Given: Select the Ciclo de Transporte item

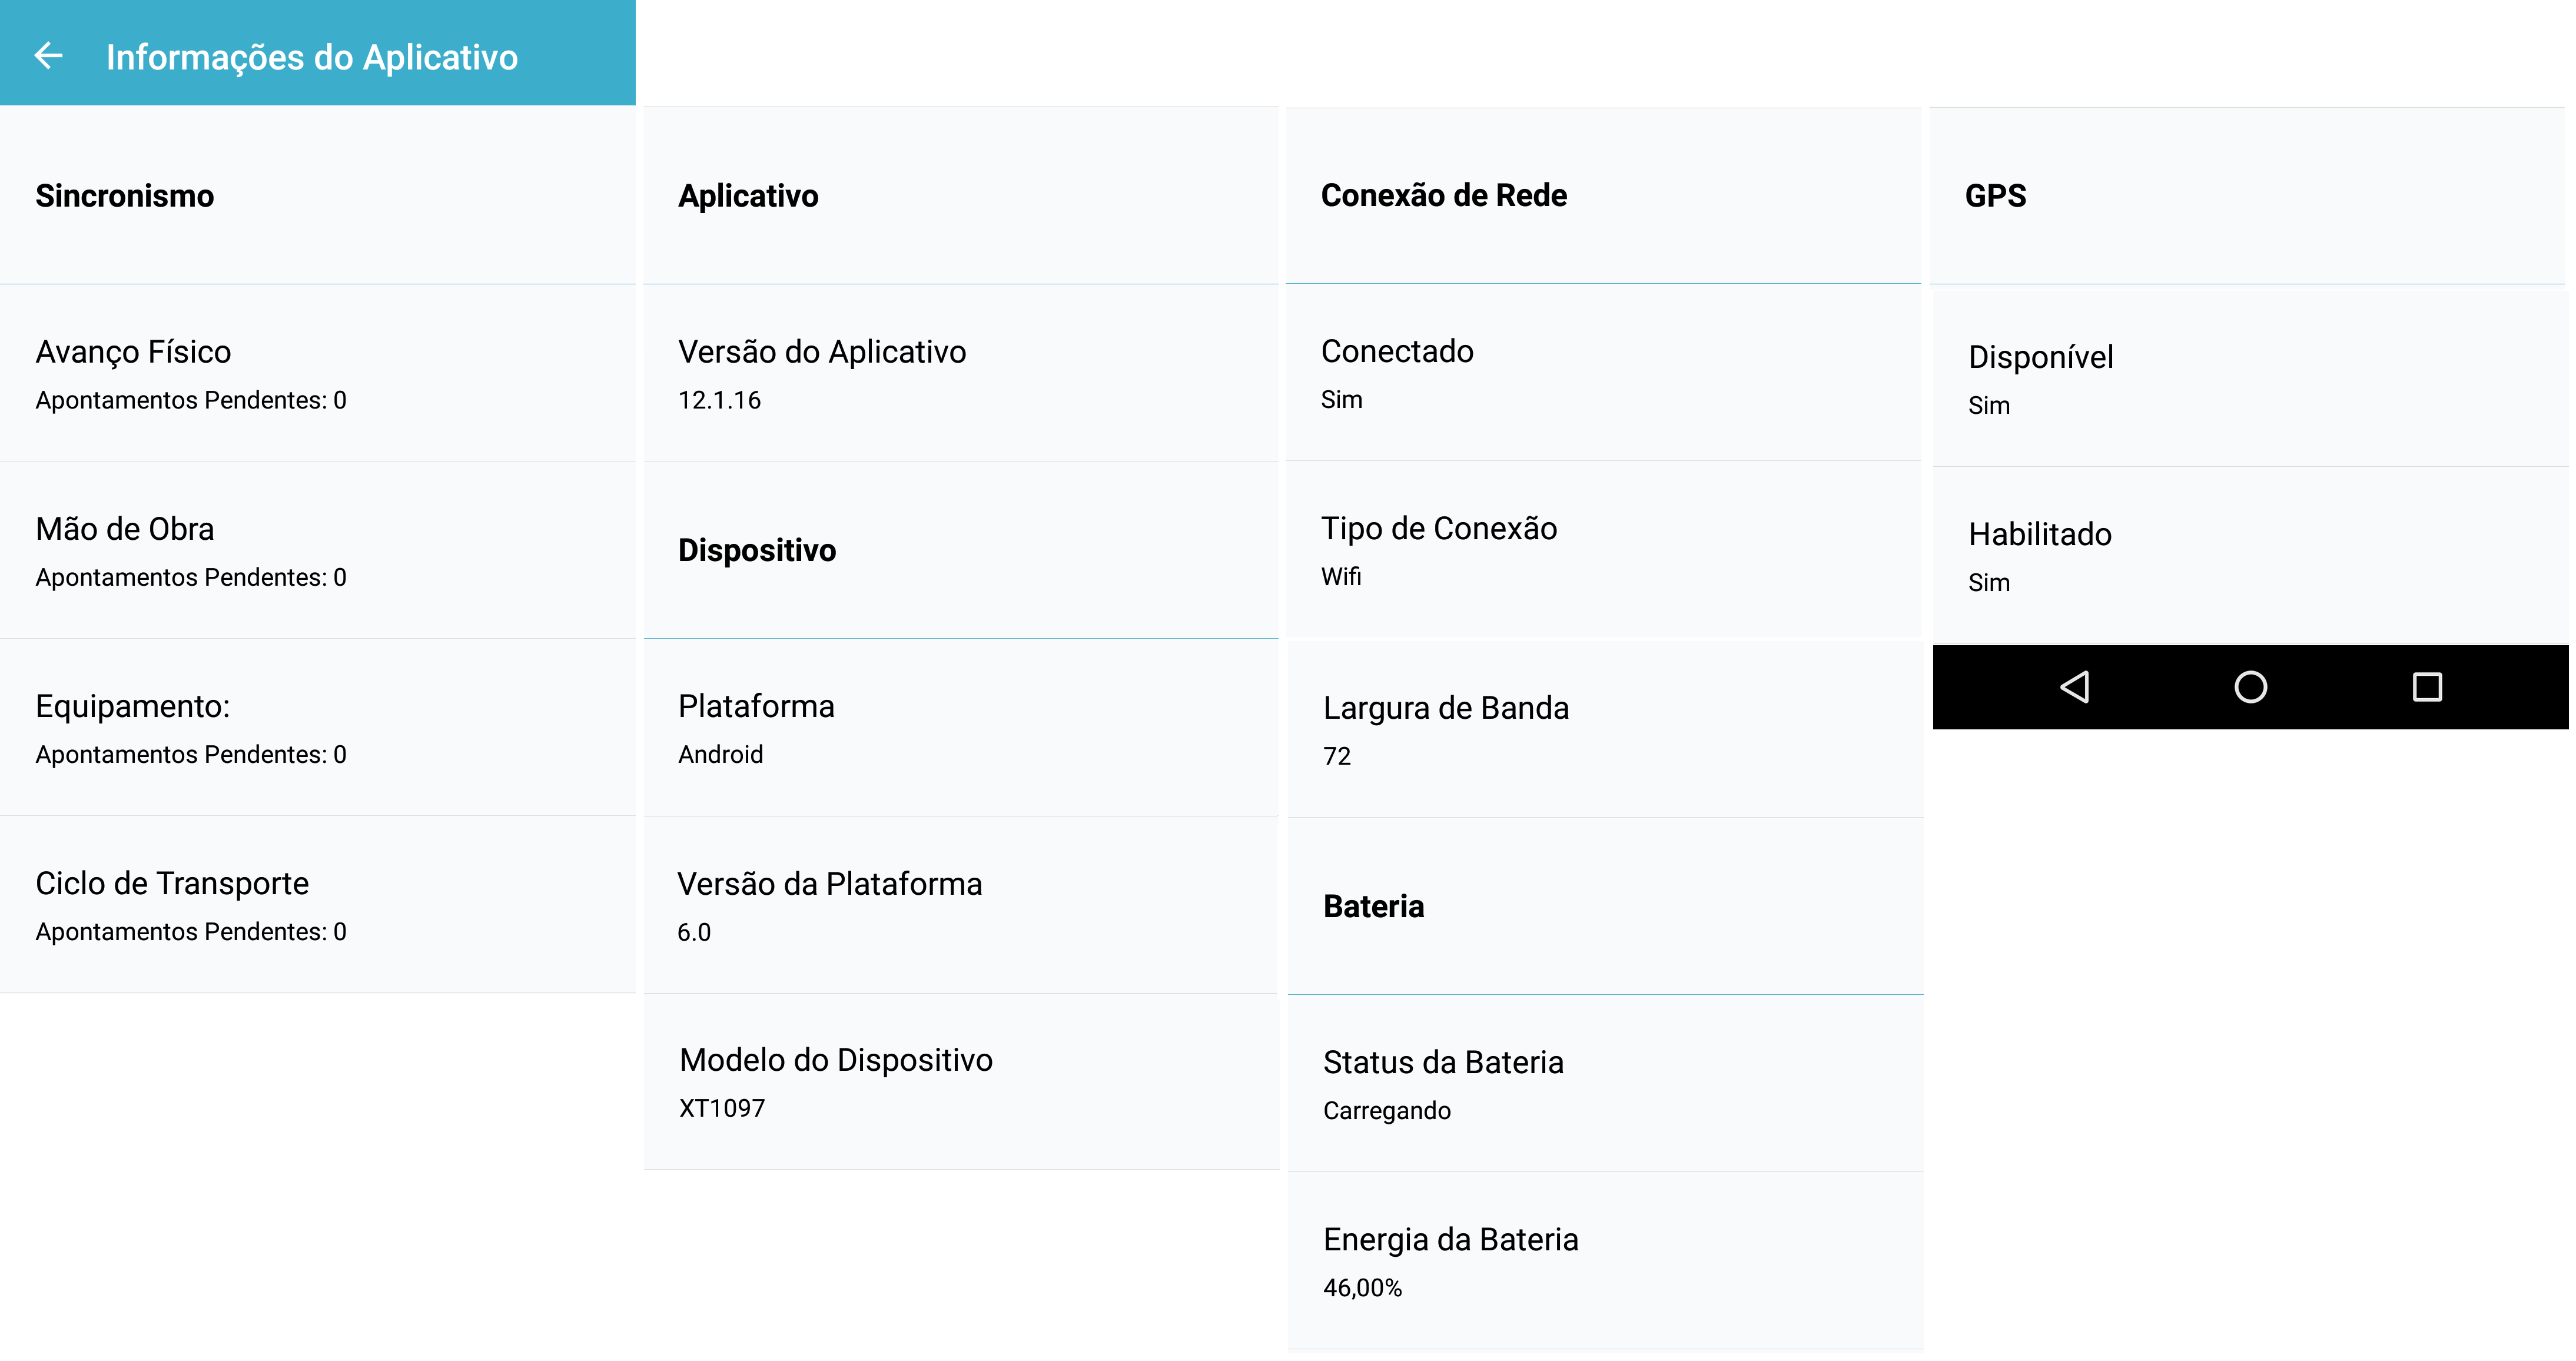Looking at the screenshot, I should tap(317, 905).
